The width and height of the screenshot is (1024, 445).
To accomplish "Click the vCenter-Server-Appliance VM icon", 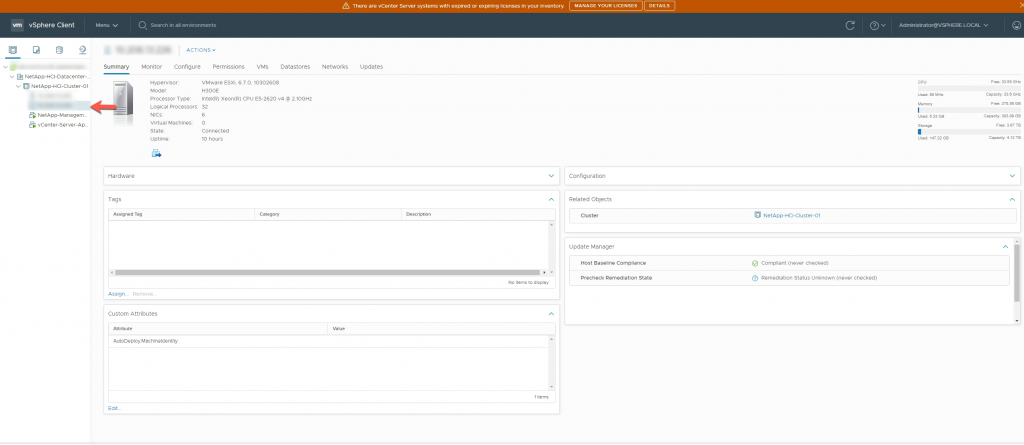I will tap(32, 124).
